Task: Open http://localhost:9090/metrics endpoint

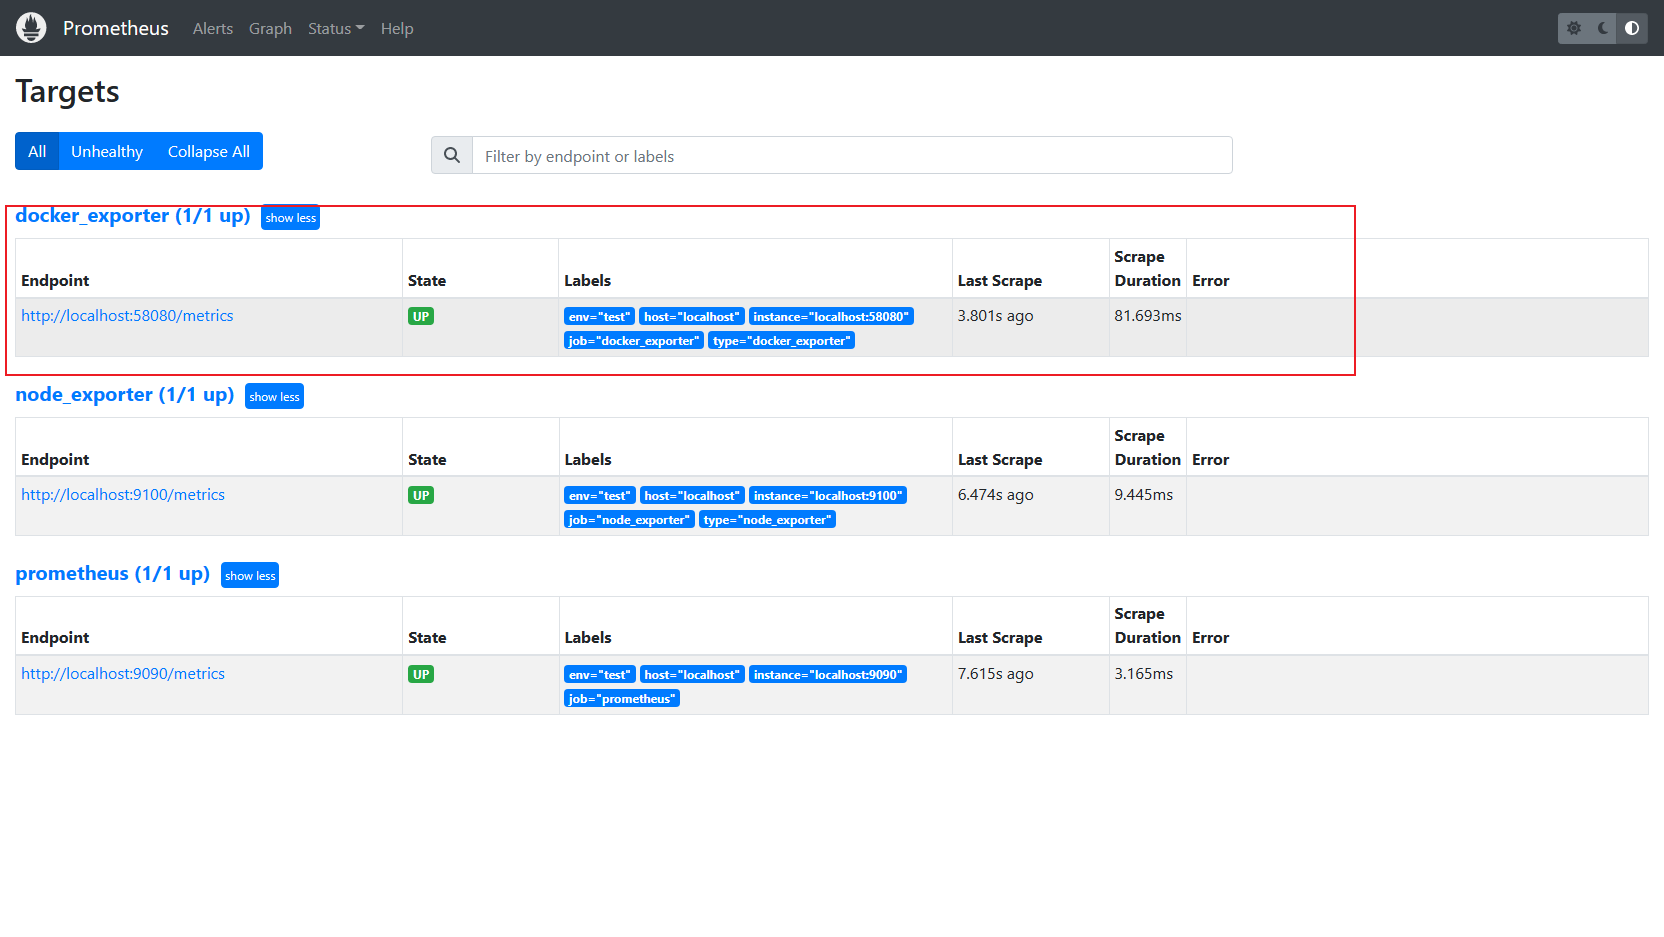Action: coord(123,674)
